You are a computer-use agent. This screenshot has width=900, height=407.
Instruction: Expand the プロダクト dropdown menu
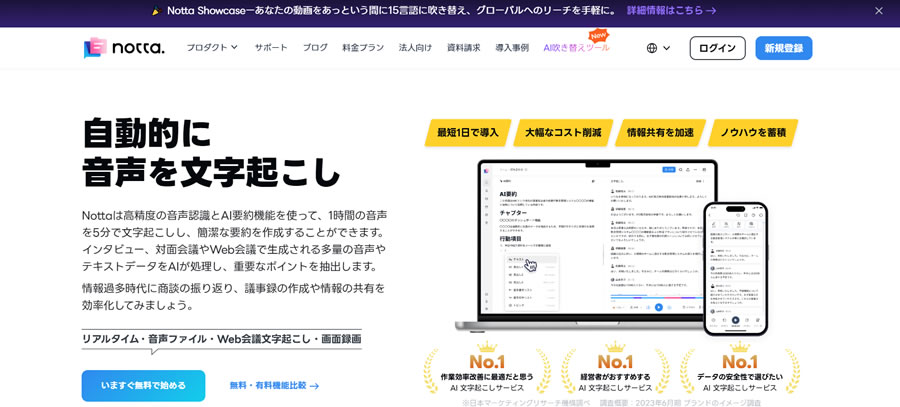(212, 48)
